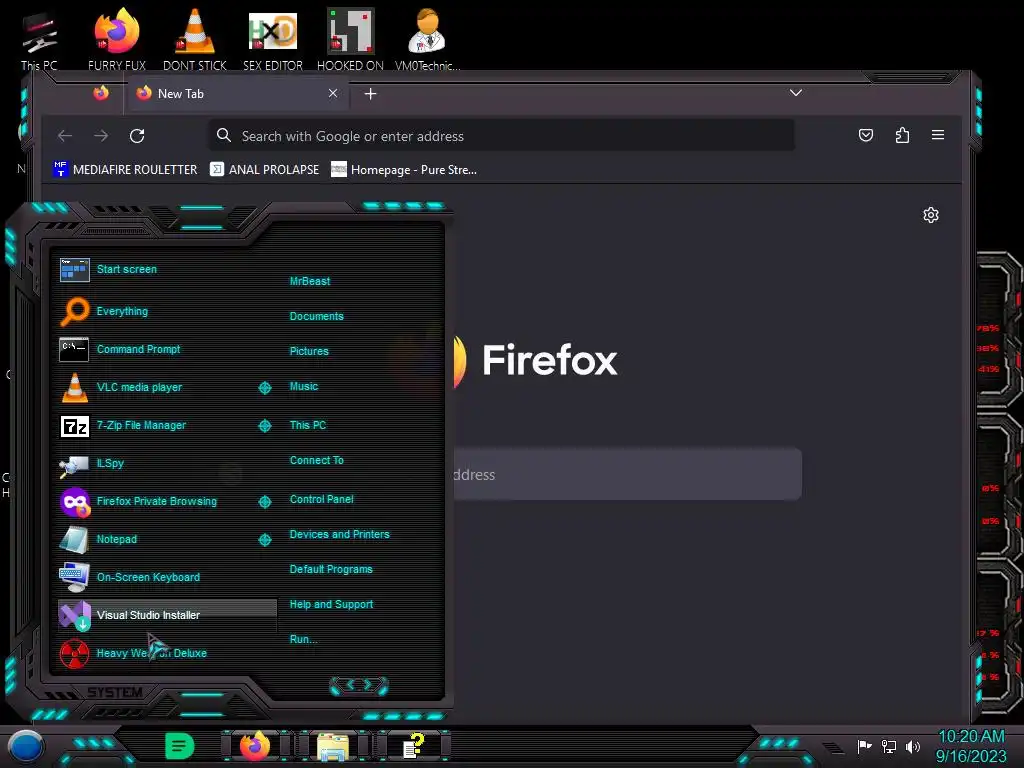Open the question-mark document taskbar icon
The width and height of the screenshot is (1024, 768).
pyautogui.click(x=413, y=746)
